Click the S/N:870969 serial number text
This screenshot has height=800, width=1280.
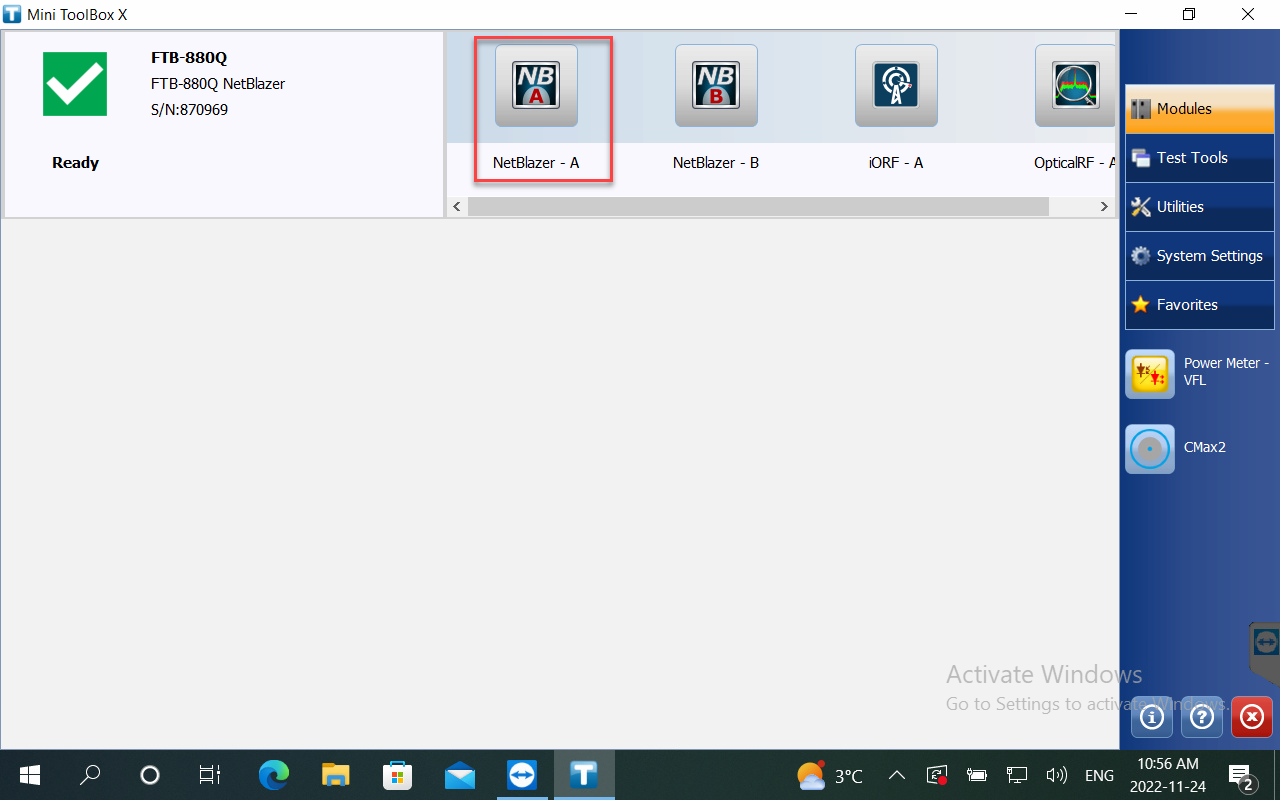189,110
